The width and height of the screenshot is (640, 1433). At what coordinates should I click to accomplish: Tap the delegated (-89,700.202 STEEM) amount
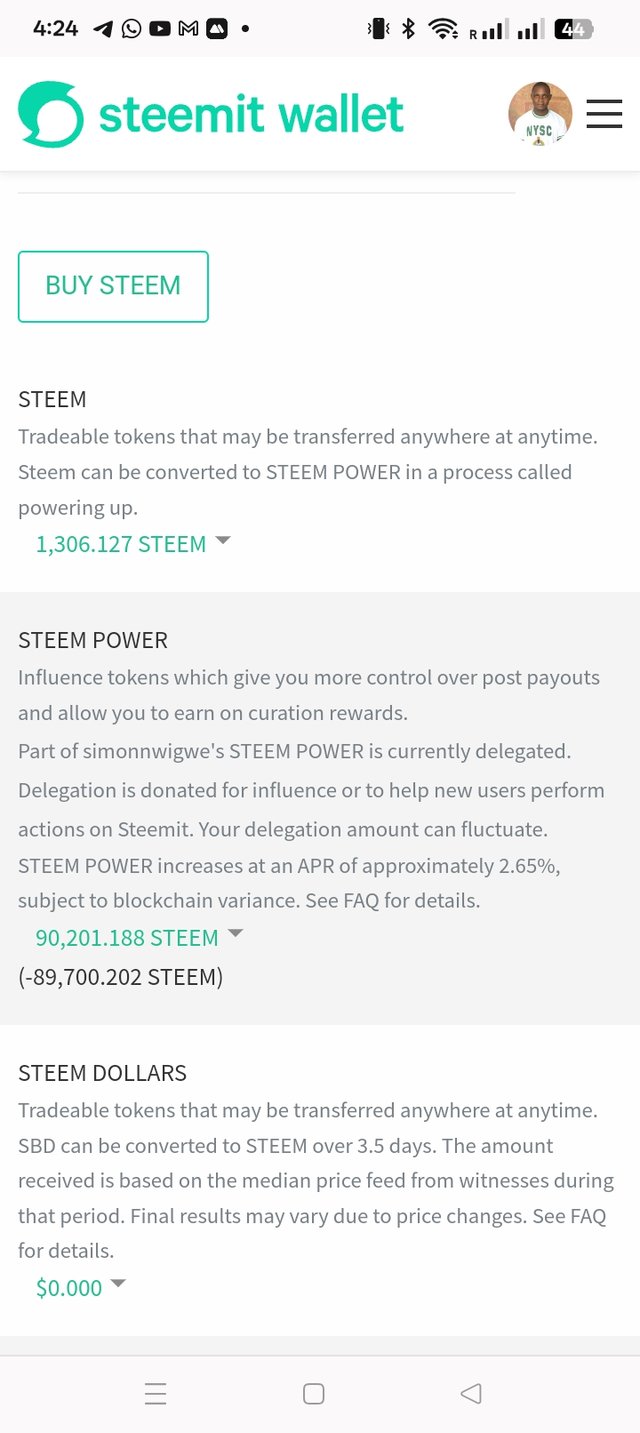[120, 977]
